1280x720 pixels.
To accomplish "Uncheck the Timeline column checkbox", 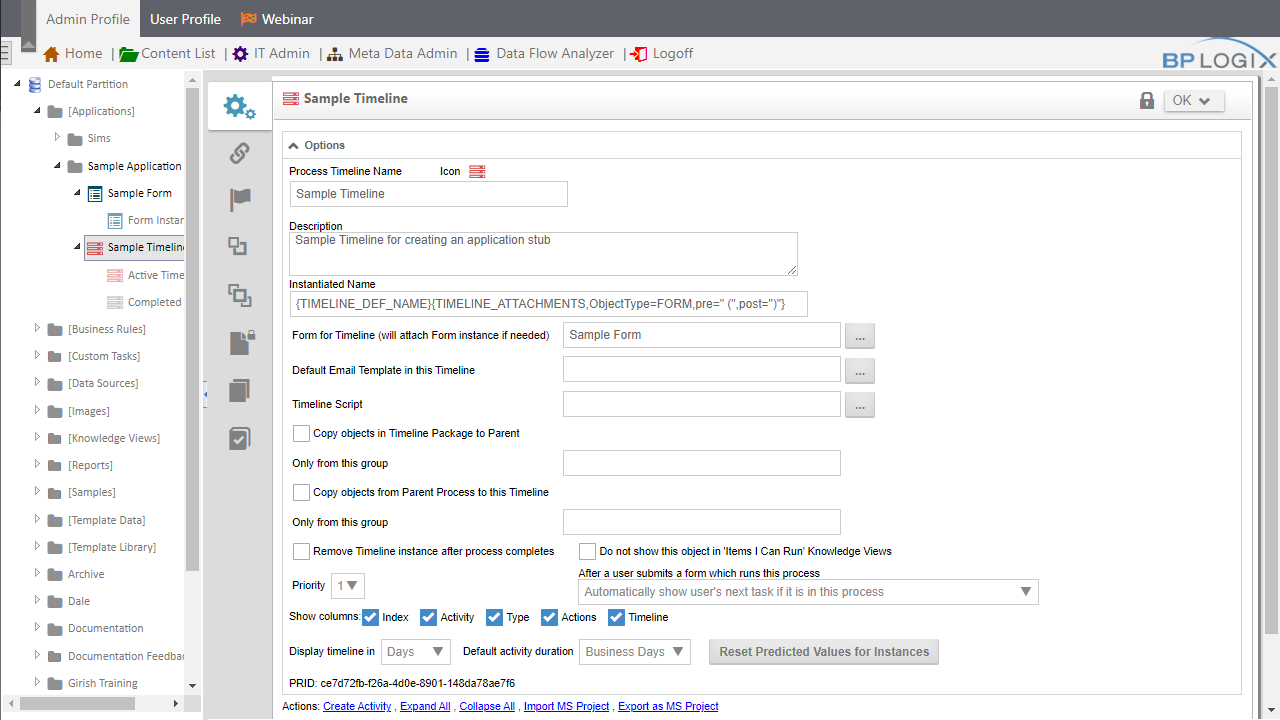I will 616,617.
